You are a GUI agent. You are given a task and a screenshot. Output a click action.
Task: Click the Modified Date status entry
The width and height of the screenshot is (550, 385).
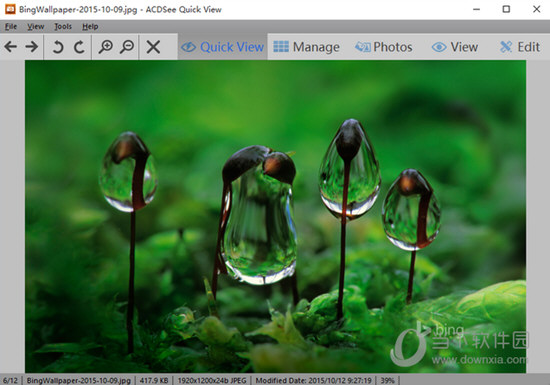(314, 380)
